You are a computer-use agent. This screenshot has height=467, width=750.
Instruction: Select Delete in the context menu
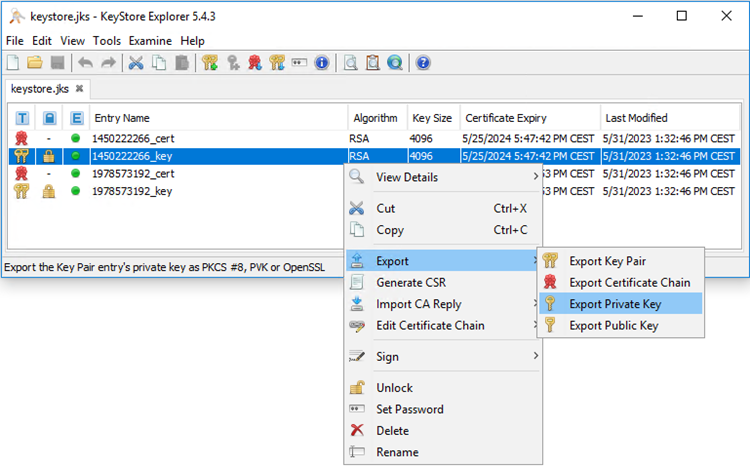(x=392, y=430)
